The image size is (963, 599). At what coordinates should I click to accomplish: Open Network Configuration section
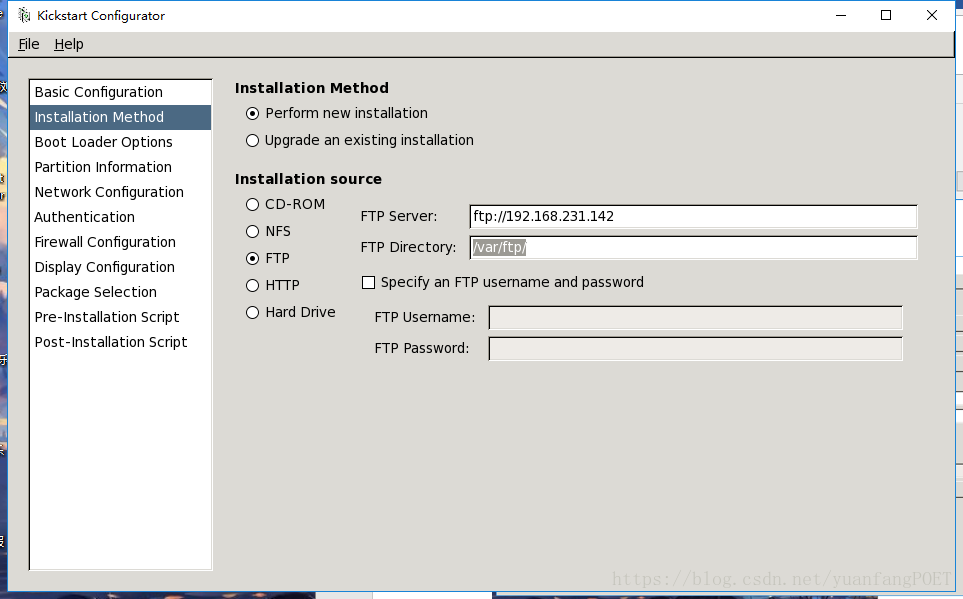tap(120, 192)
